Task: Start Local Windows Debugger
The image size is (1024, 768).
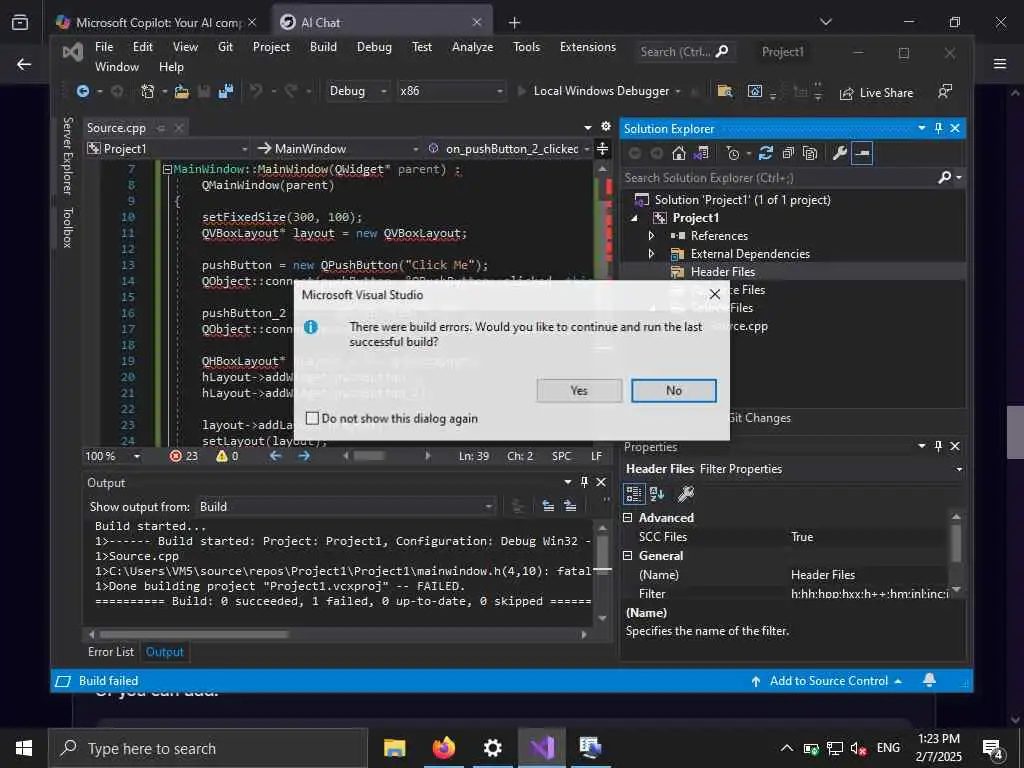Action: pyautogui.click(x=599, y=91)
